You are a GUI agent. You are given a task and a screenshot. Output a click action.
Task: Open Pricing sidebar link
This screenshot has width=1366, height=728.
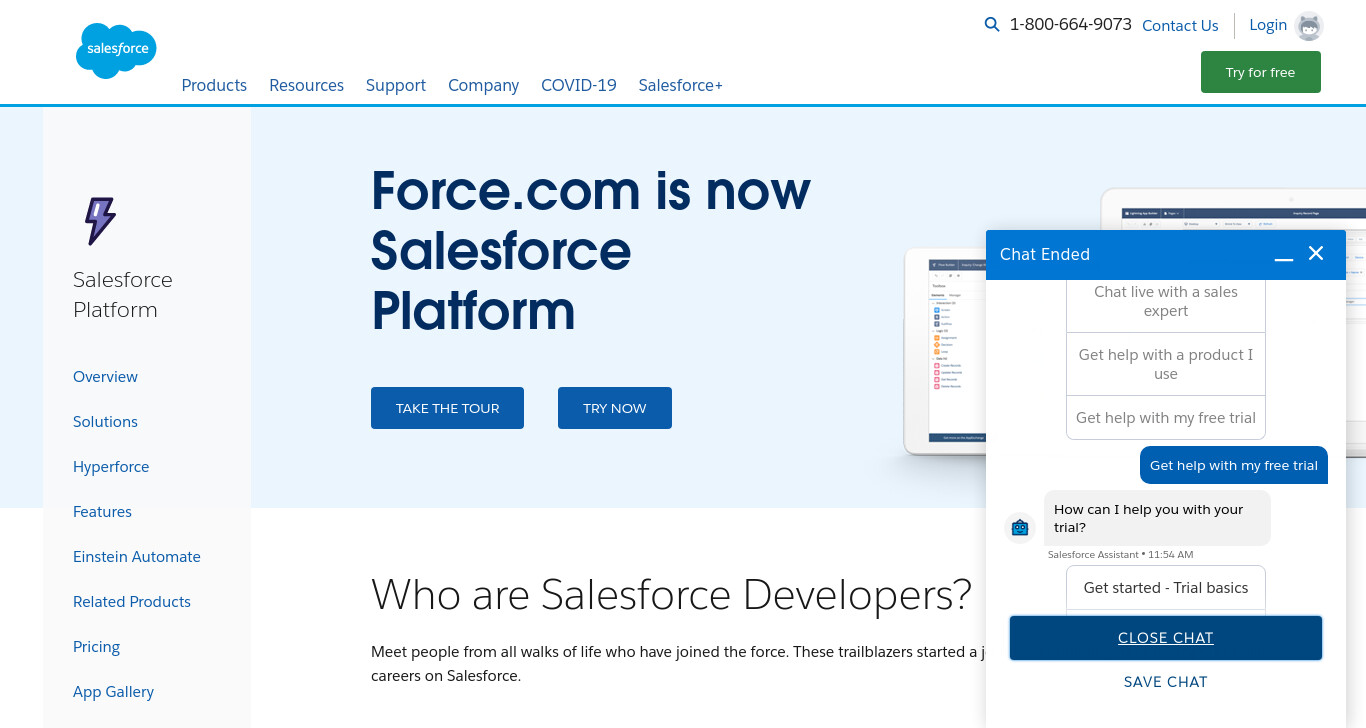pyautogui.click(x=96, y=647)
